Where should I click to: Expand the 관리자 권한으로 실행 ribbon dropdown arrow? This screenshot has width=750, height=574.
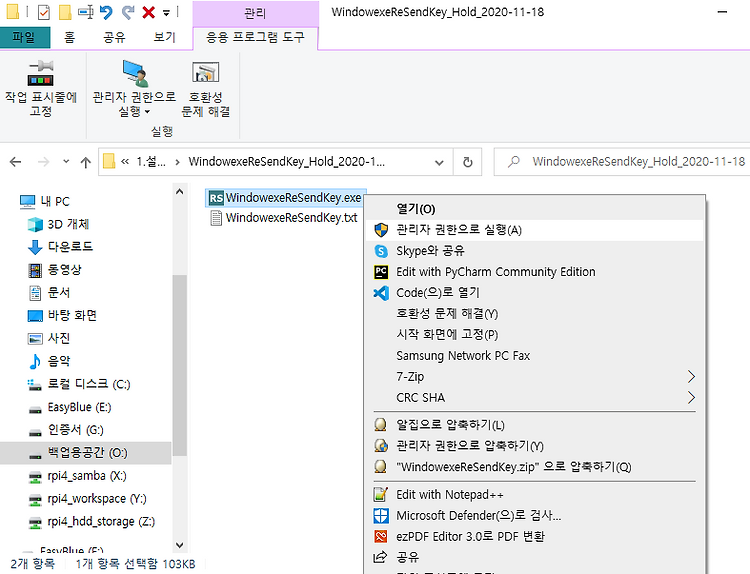(x=147, y=112)
